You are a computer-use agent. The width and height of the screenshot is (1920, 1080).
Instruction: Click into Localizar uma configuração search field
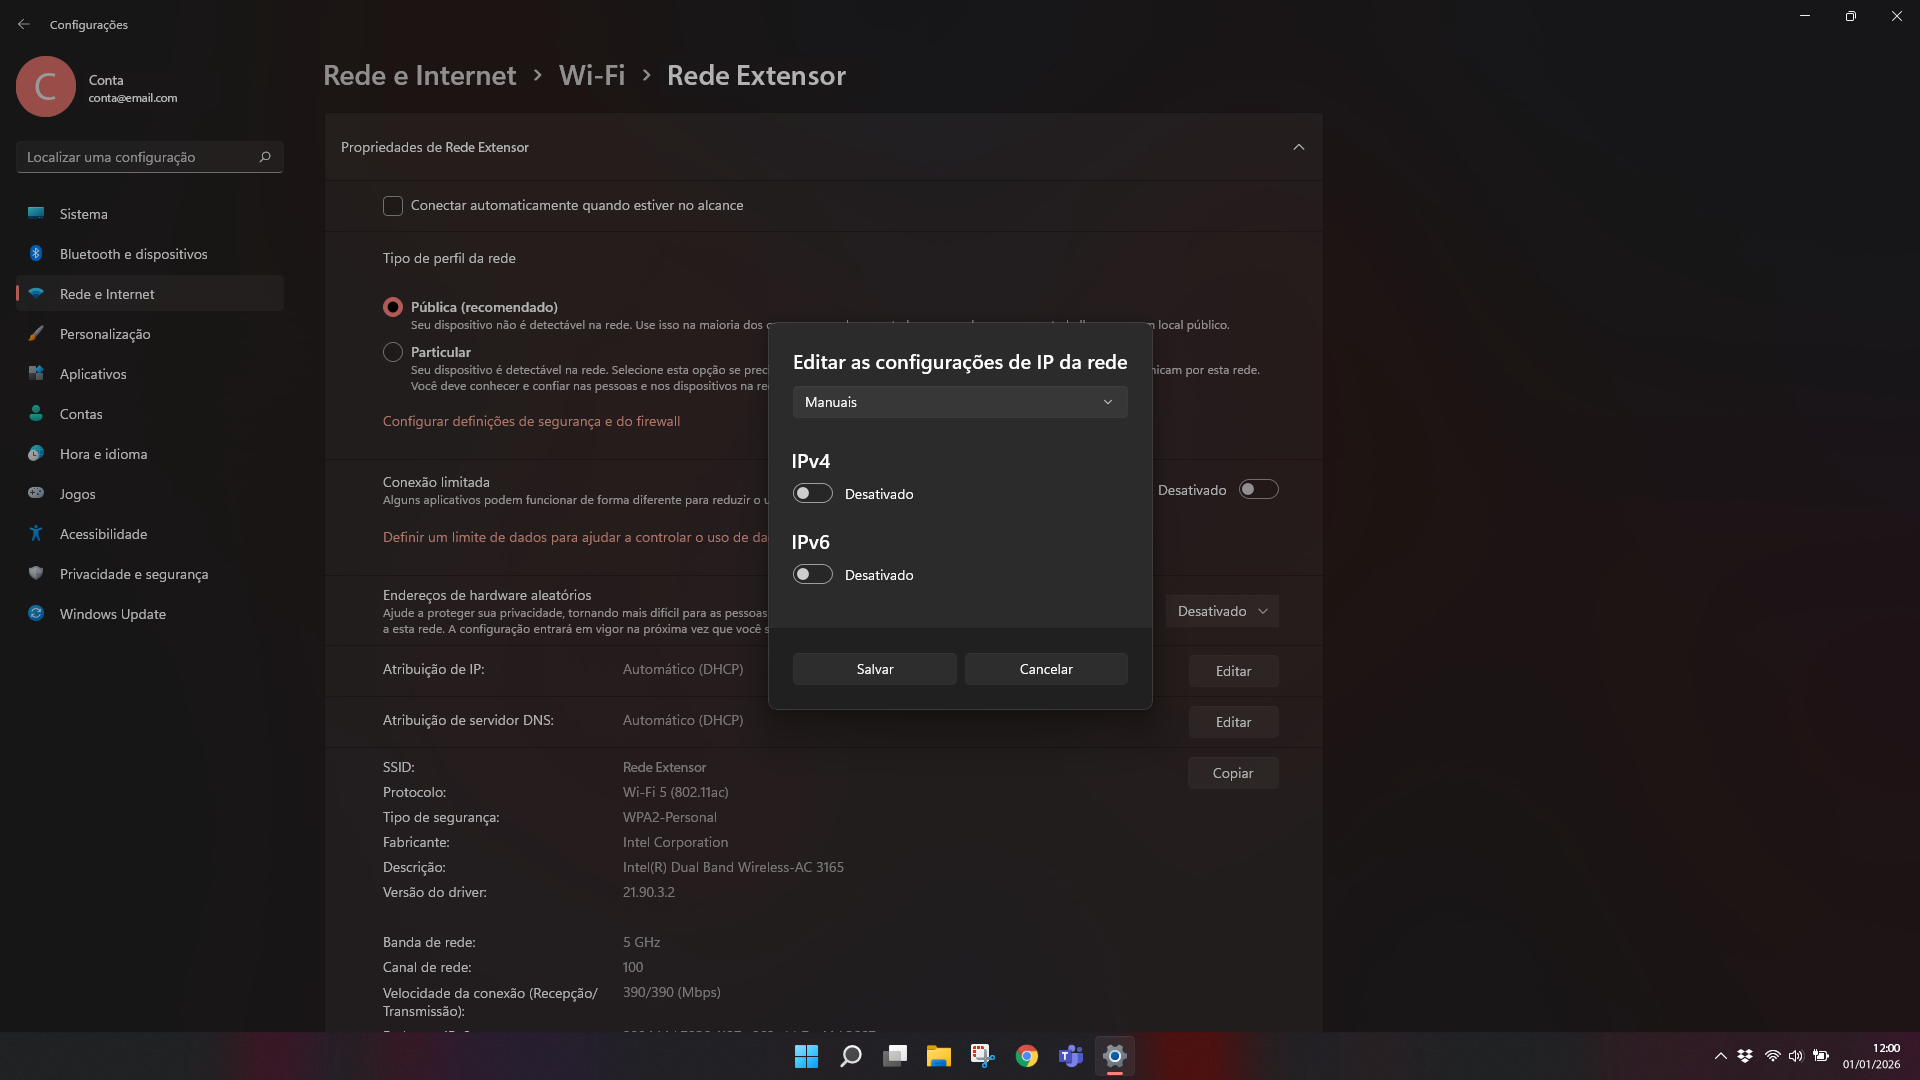(135, 157)
